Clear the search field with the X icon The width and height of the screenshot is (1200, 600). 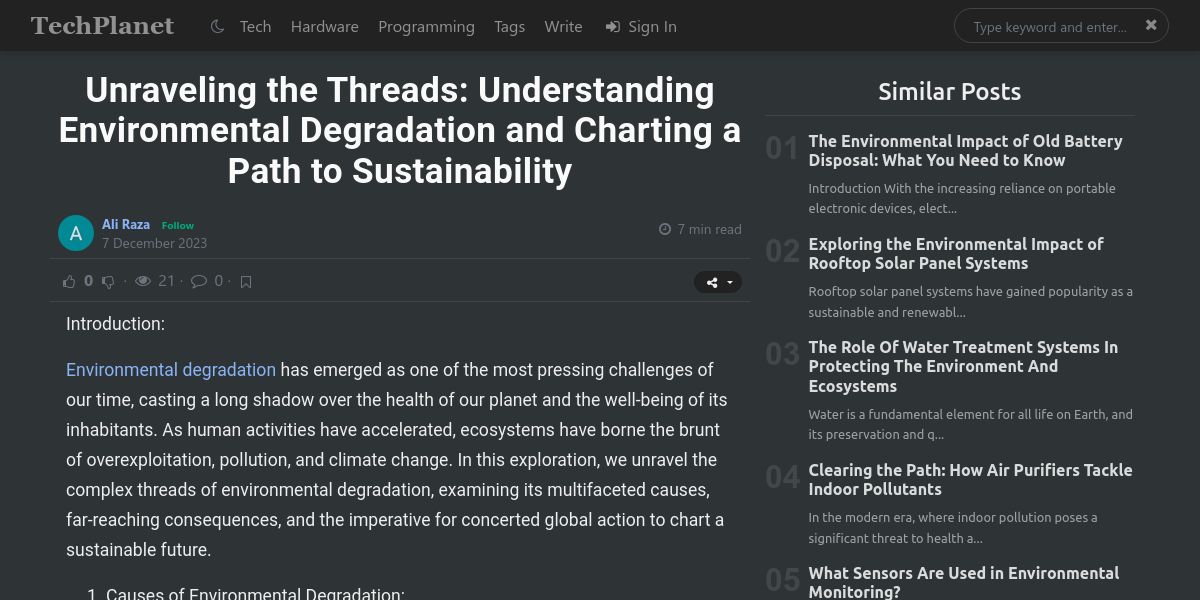click(x=1151, y=25)
